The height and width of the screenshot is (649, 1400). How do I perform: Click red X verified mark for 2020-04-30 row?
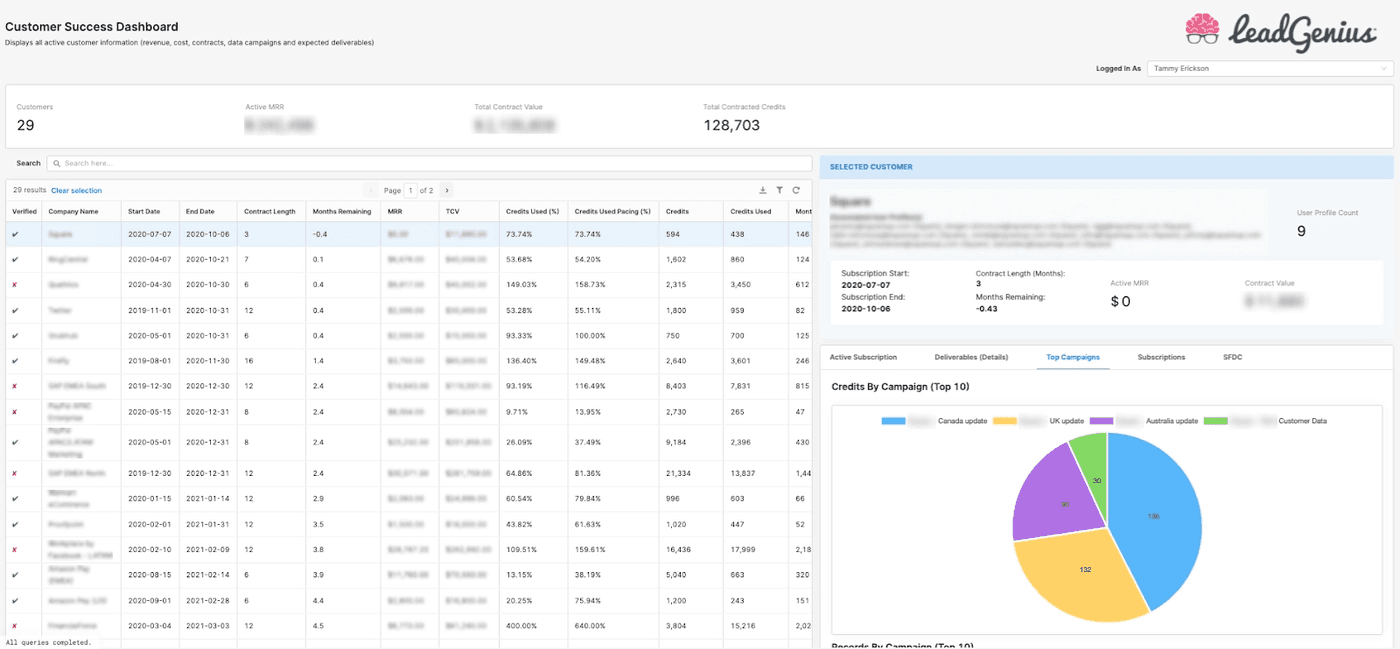coord(15,285)
